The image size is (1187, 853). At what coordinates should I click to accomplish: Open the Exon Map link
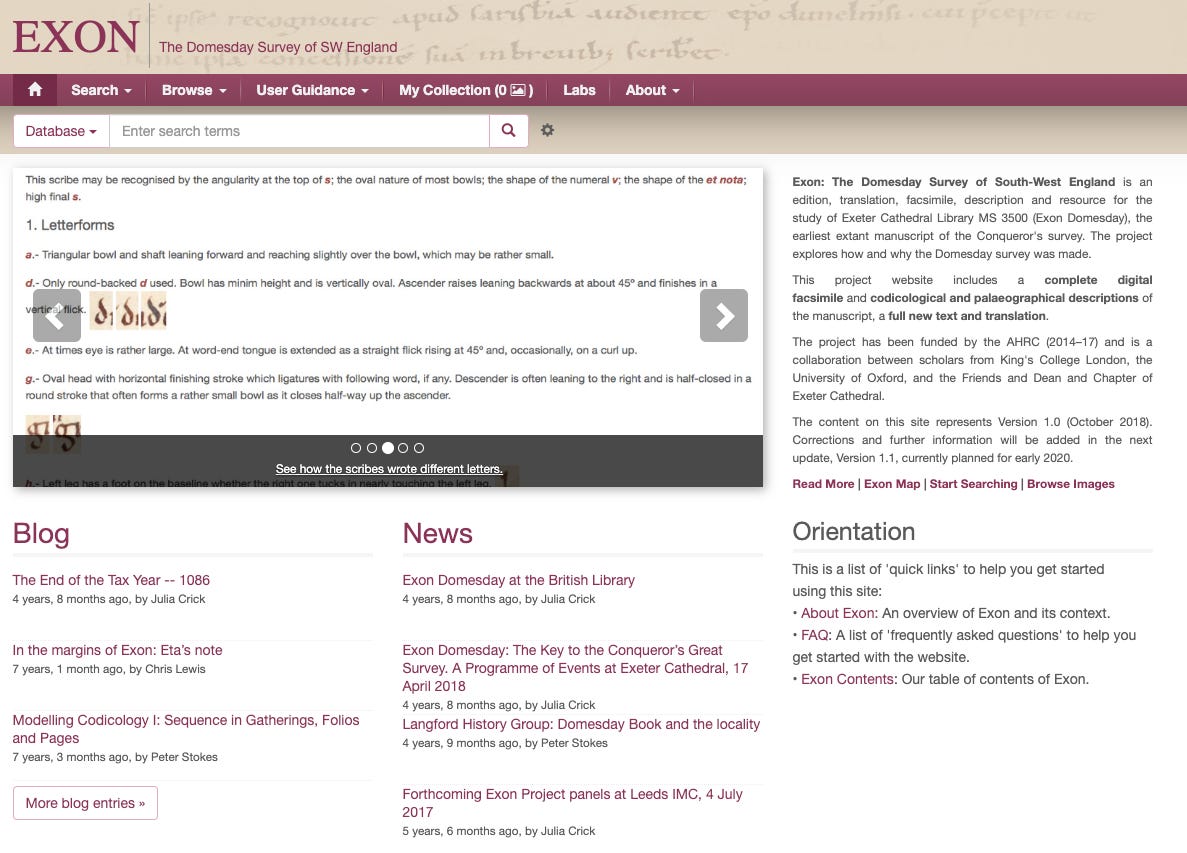892,484
